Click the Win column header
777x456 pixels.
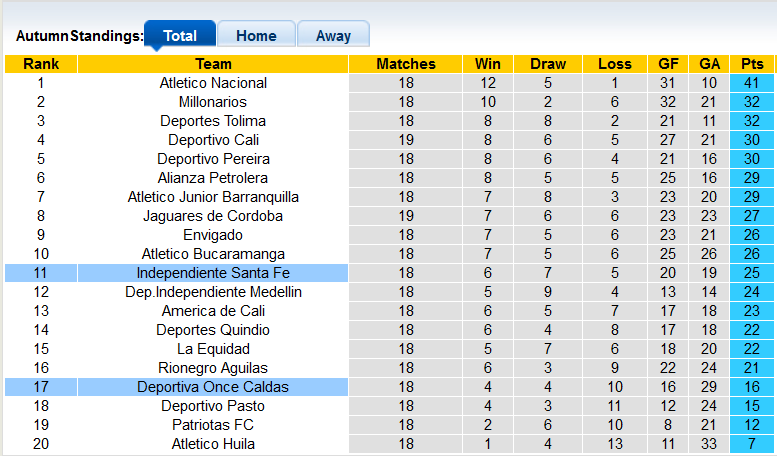[488, 64]
